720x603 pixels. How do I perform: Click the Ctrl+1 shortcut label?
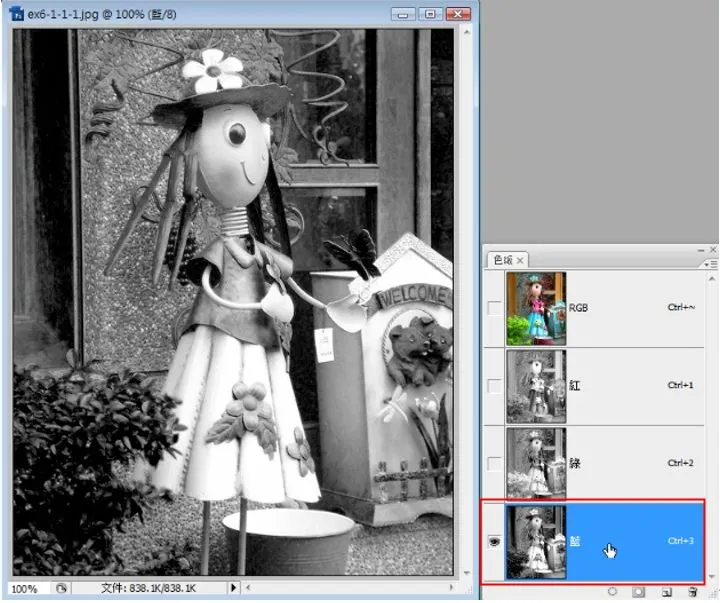[x=681, y=385]
